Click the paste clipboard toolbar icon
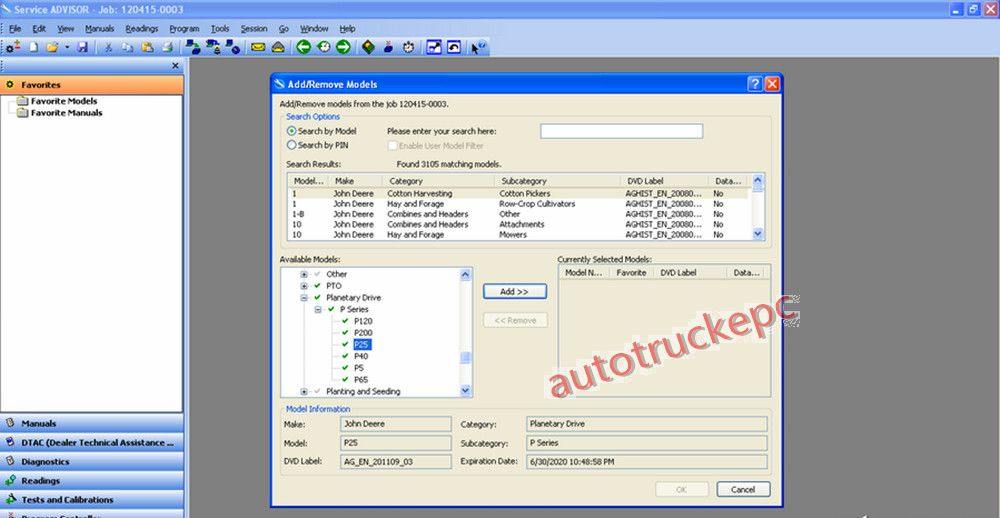 click(x=147, y=47)
